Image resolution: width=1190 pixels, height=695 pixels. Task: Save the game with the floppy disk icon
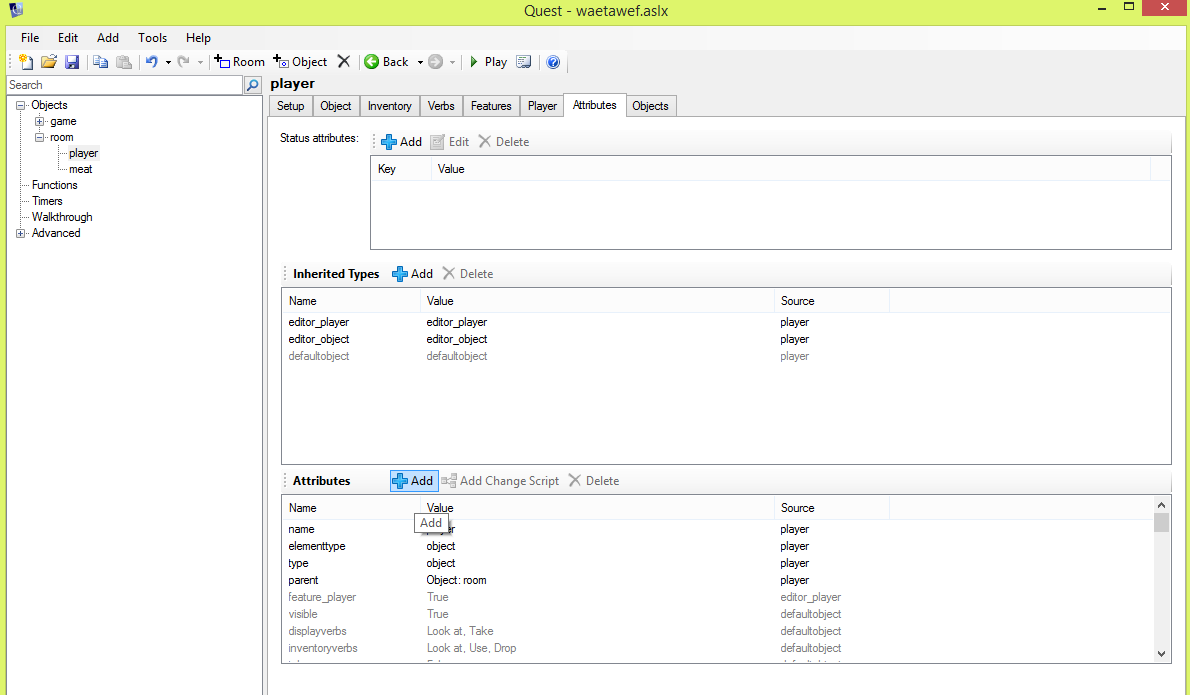pyautogui.click(x=72, y=62)
